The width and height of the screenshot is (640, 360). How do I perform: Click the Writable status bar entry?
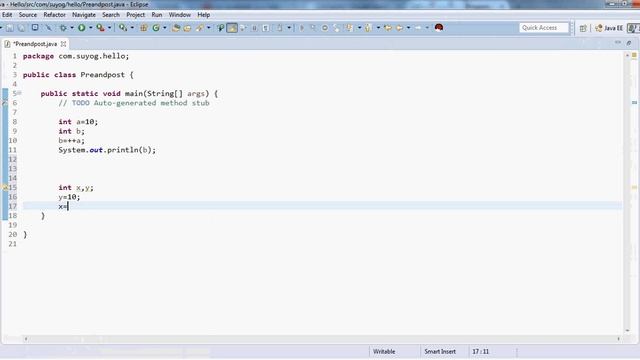(x=384, y=351)
